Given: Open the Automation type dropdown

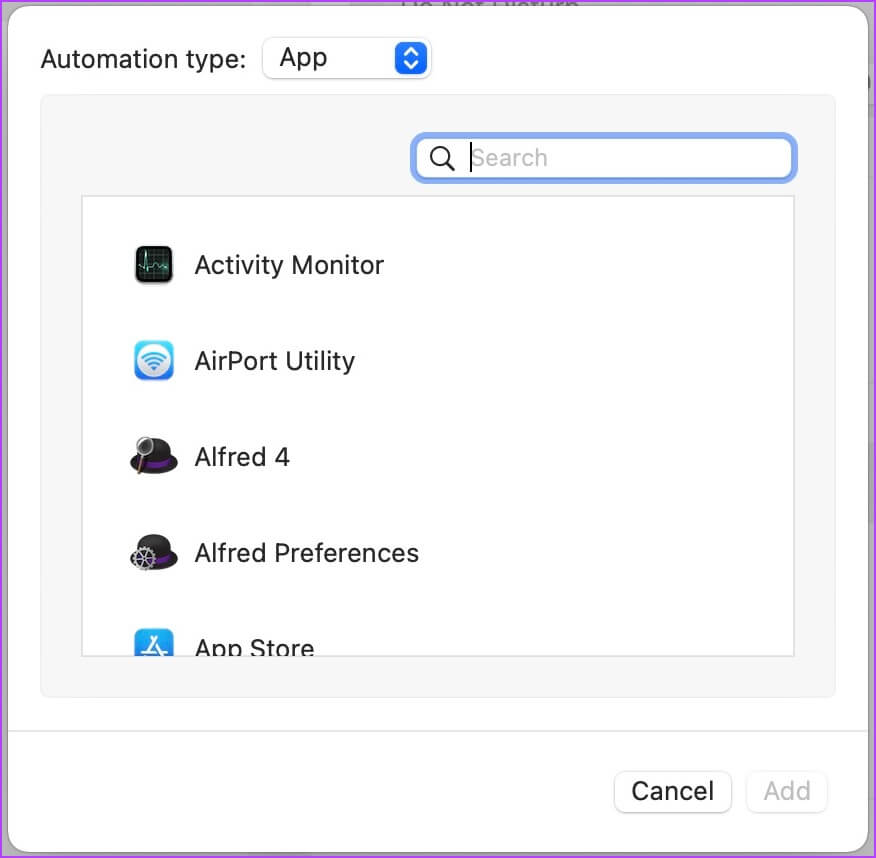Looking at the screenshot, I should click(346, 58).
